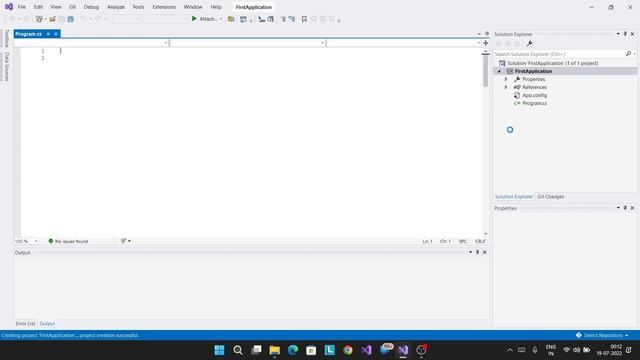Click the Search Solution Explorer field
The image size is (640, 360).
tap(559, 54)
